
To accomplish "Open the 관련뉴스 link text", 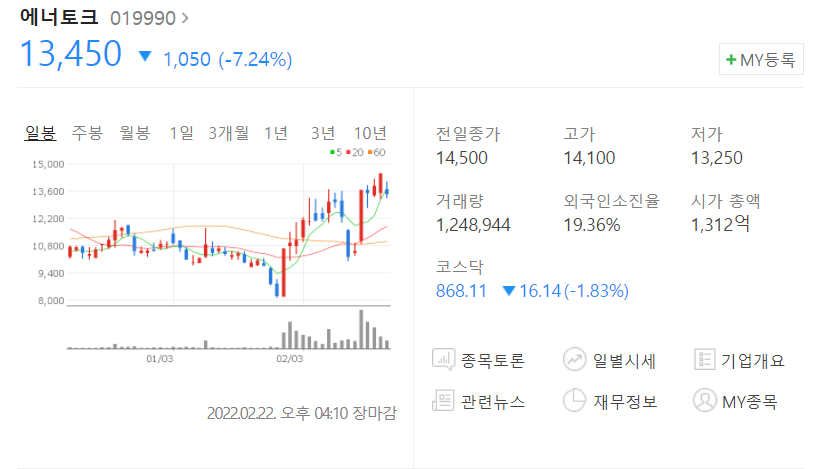I will (x=492, y=402).
